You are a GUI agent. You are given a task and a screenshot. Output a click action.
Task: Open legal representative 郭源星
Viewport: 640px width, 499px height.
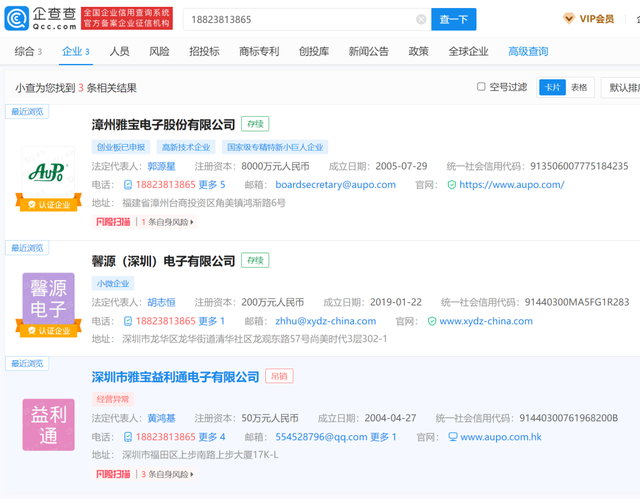pos(162,166)
